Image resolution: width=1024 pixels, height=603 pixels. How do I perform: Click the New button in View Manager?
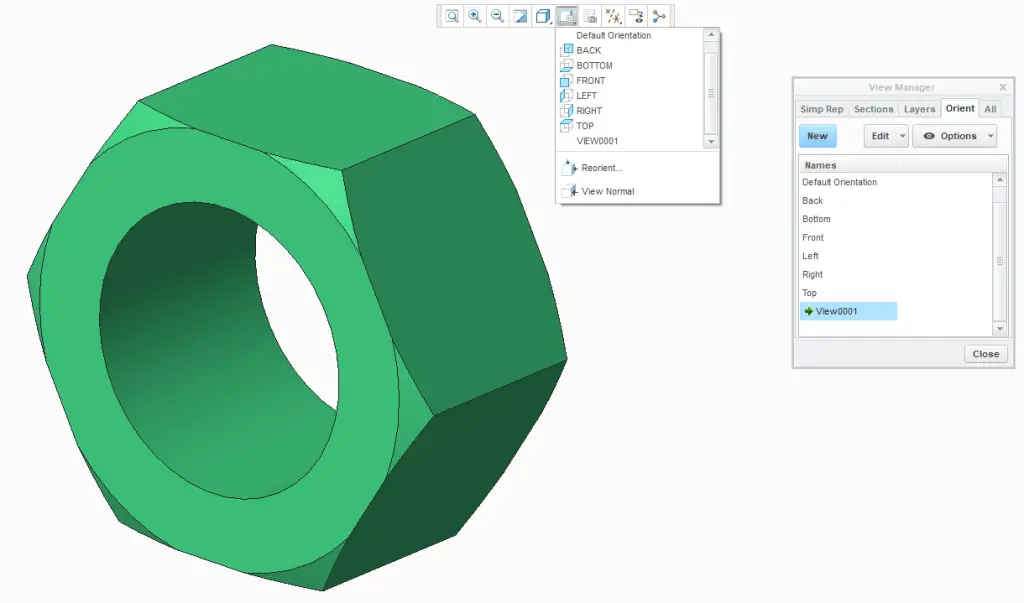(817, 136)
